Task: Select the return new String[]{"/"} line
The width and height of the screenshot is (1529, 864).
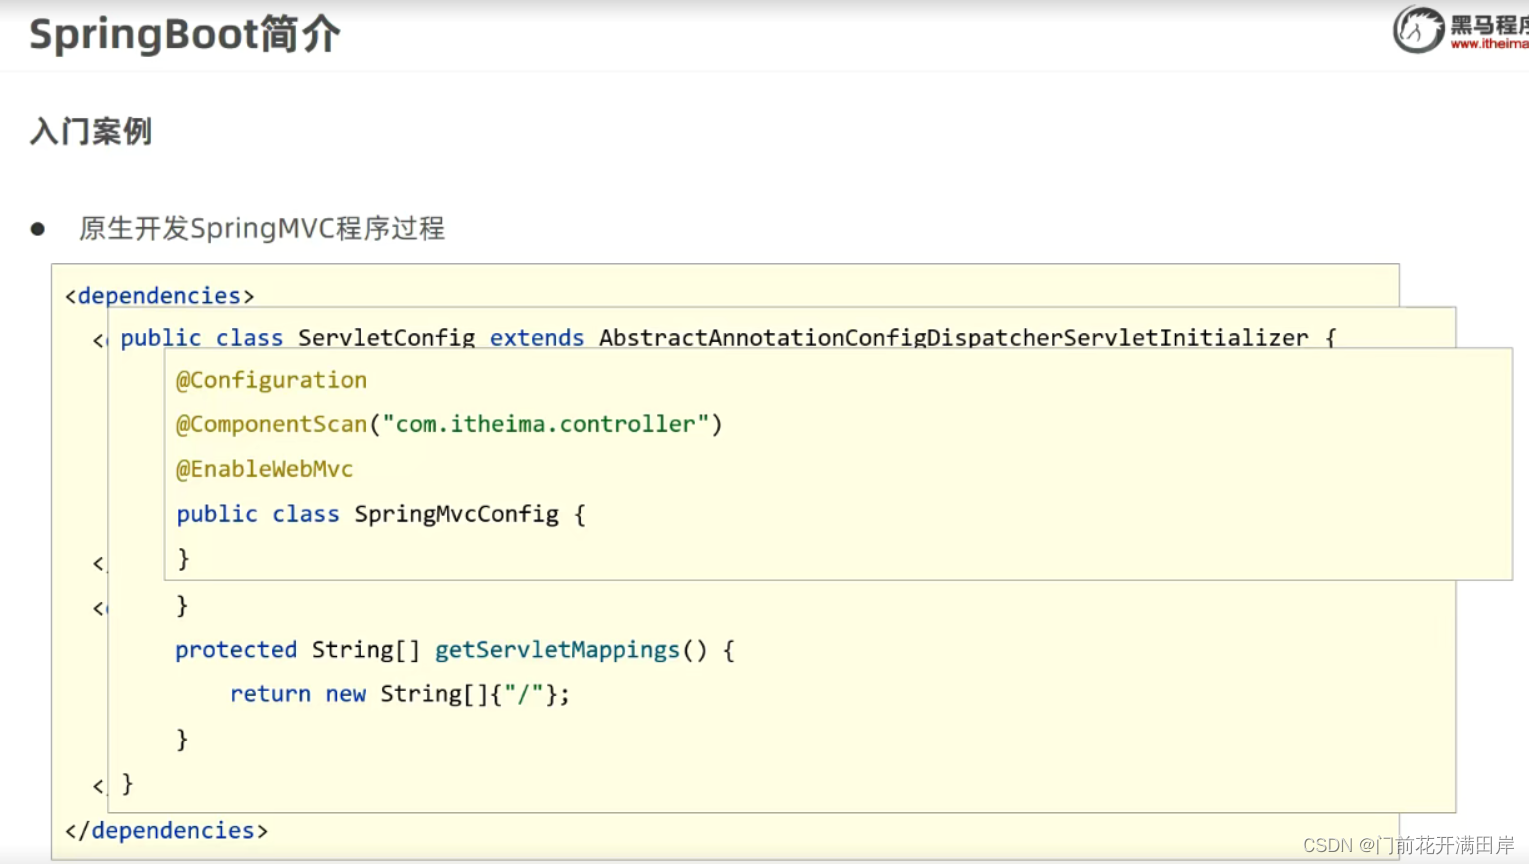Action: click(x=400, y=694)
